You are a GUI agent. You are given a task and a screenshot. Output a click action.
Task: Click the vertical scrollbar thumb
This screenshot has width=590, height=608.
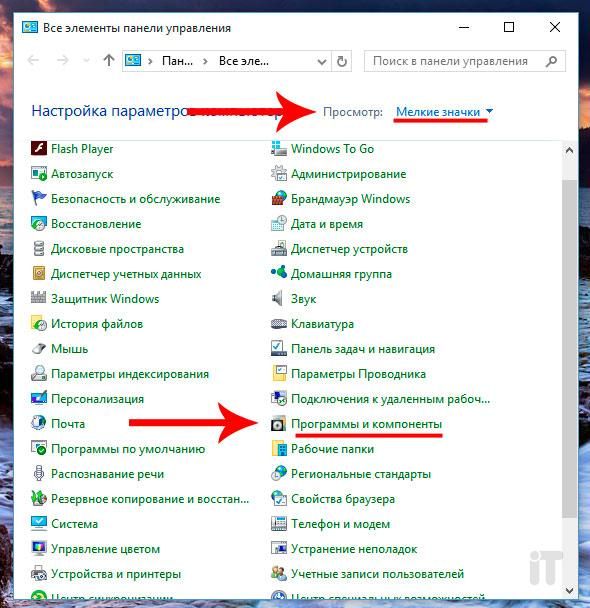coord(569,348)
